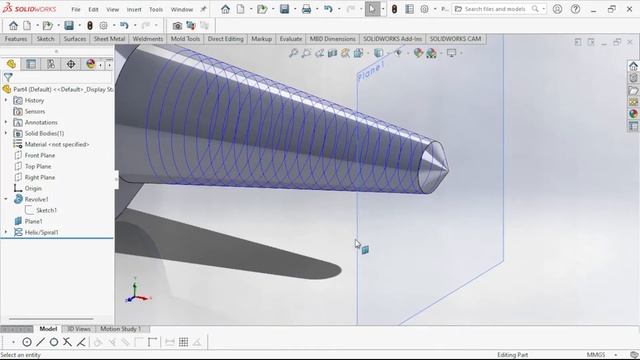Viewport: 640px width, 360px height.
Task: Expand the History tree node
Action: [6, 100]
